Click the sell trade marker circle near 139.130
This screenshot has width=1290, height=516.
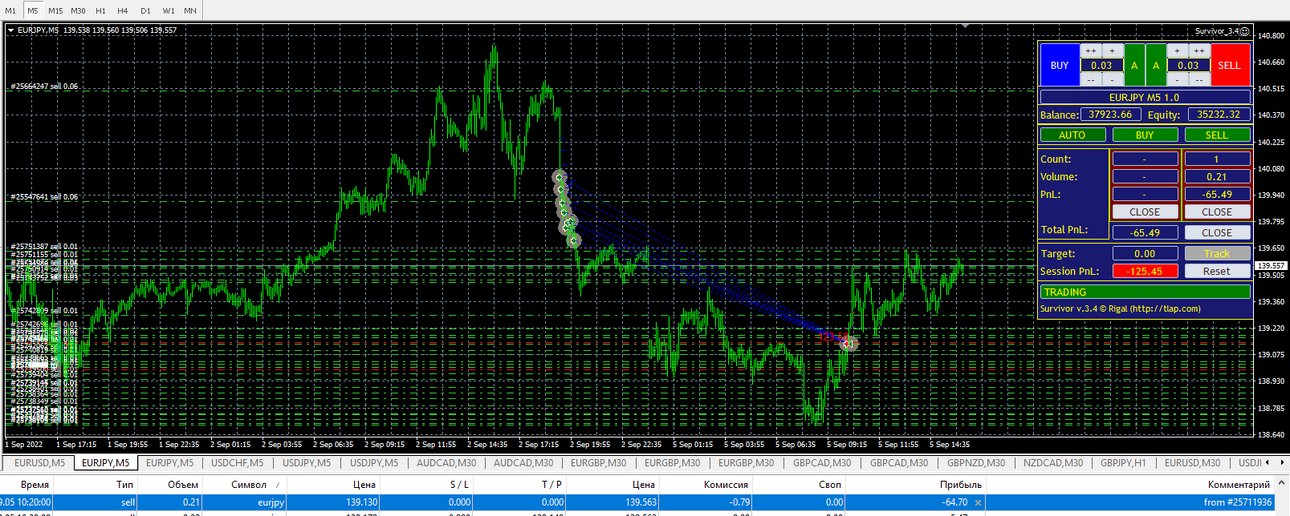coord(849,343)
